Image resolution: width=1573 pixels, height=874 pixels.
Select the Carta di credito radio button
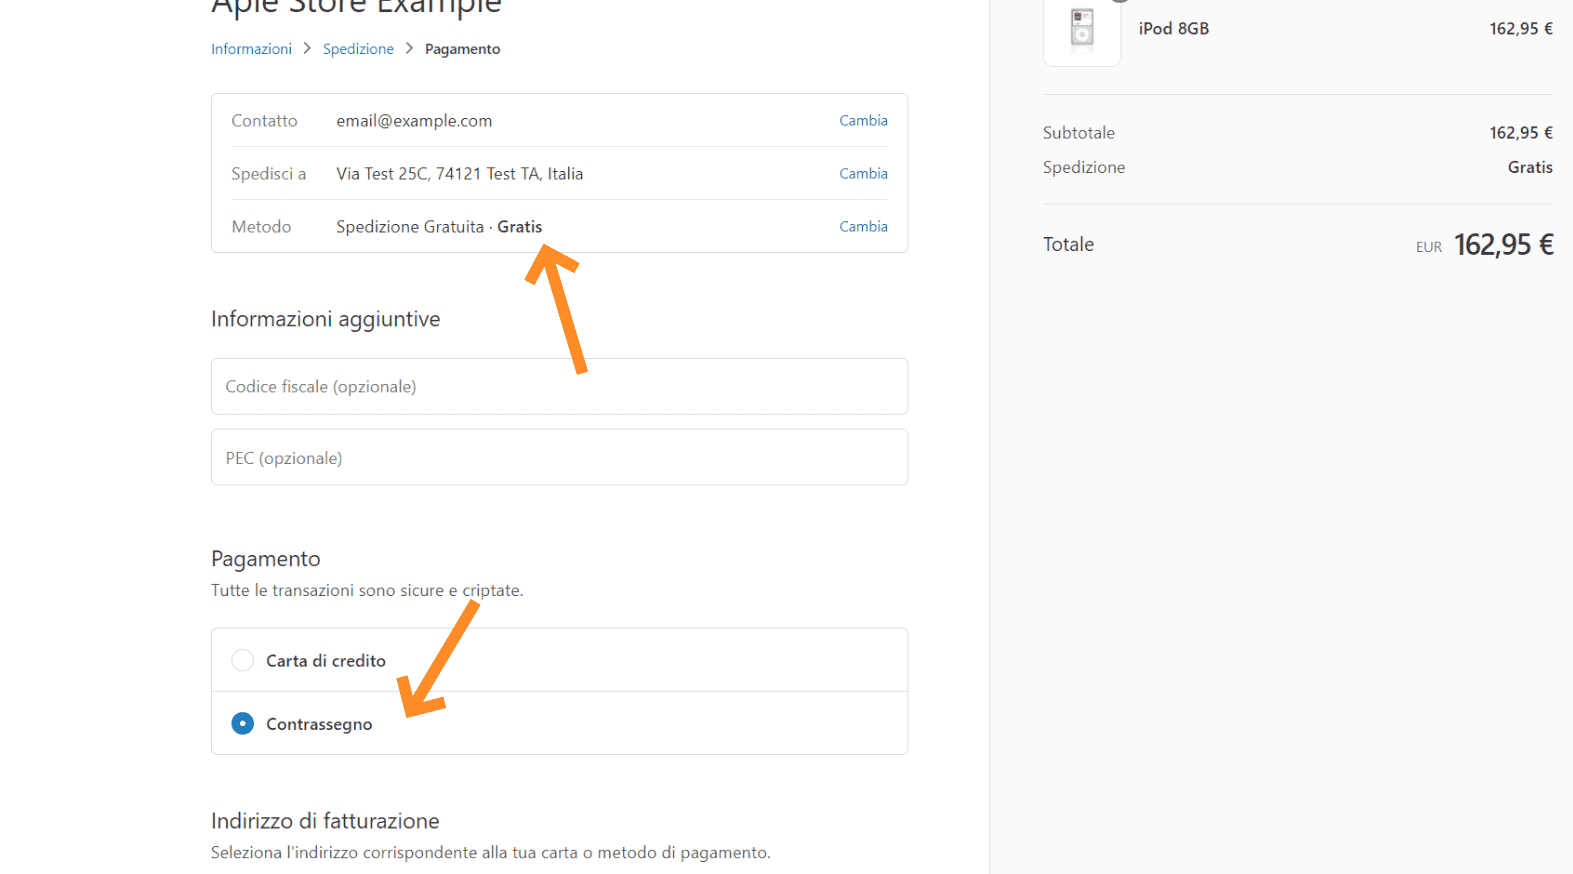243,660
